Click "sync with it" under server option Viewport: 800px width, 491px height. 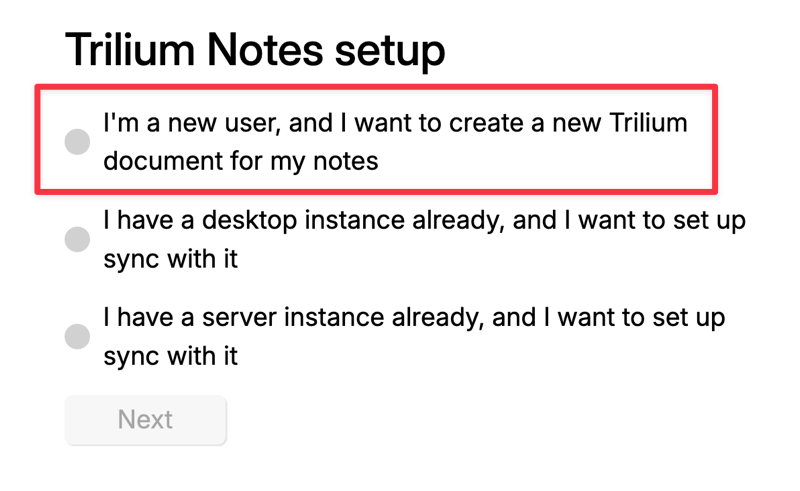tap(170, 356)
